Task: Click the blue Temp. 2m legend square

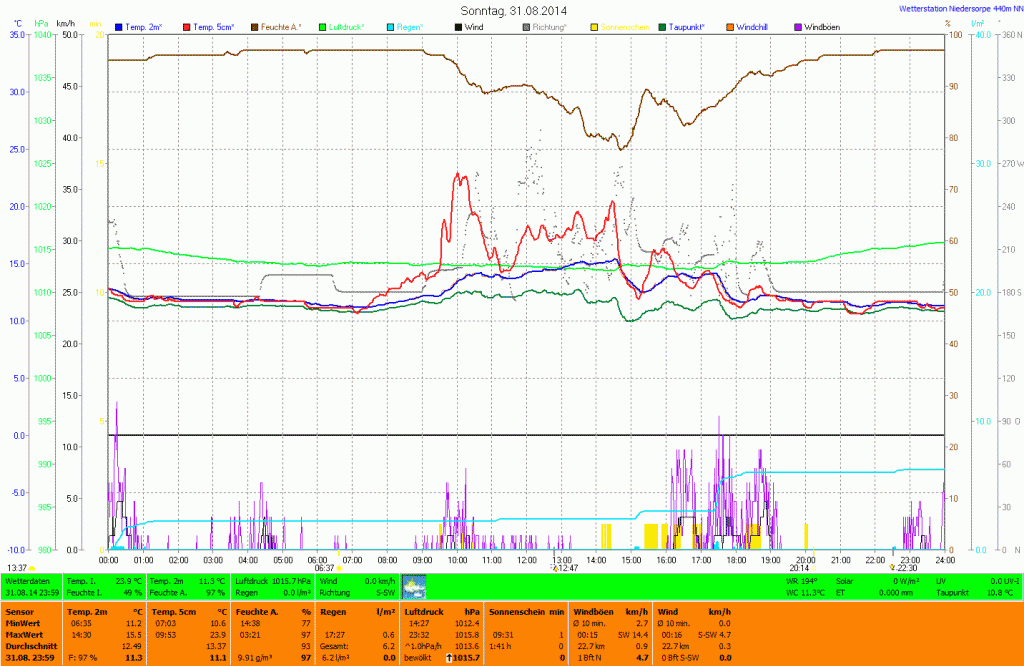Action: (x=119, y=26)
